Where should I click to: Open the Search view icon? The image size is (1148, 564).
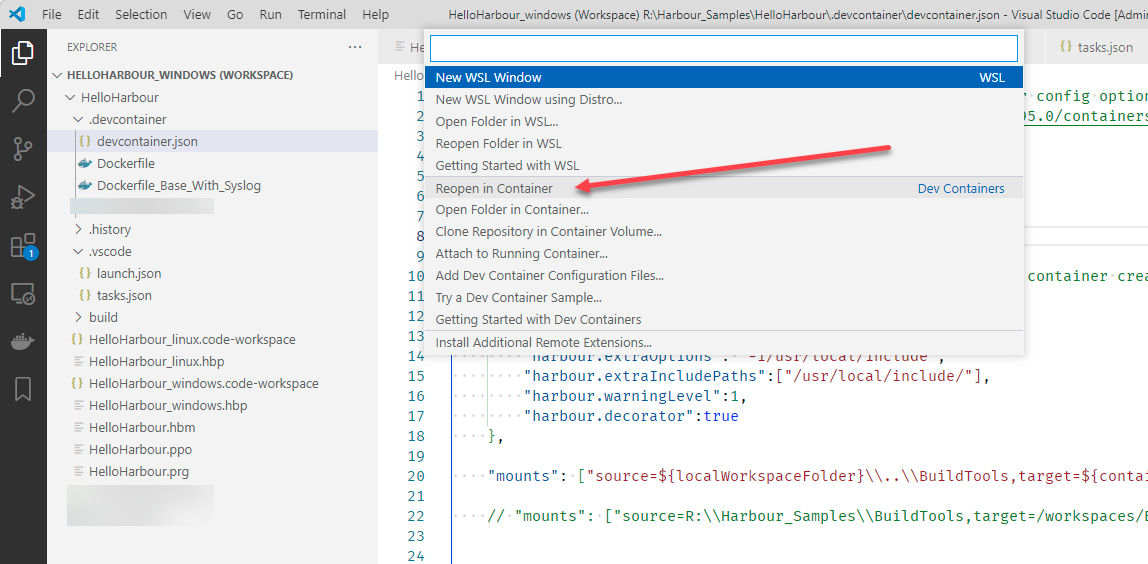22,101
